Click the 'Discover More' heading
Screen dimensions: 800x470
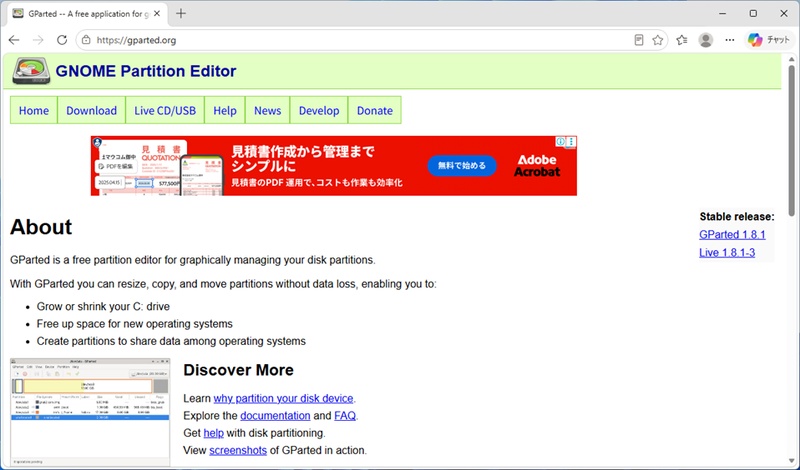(238, 370)
